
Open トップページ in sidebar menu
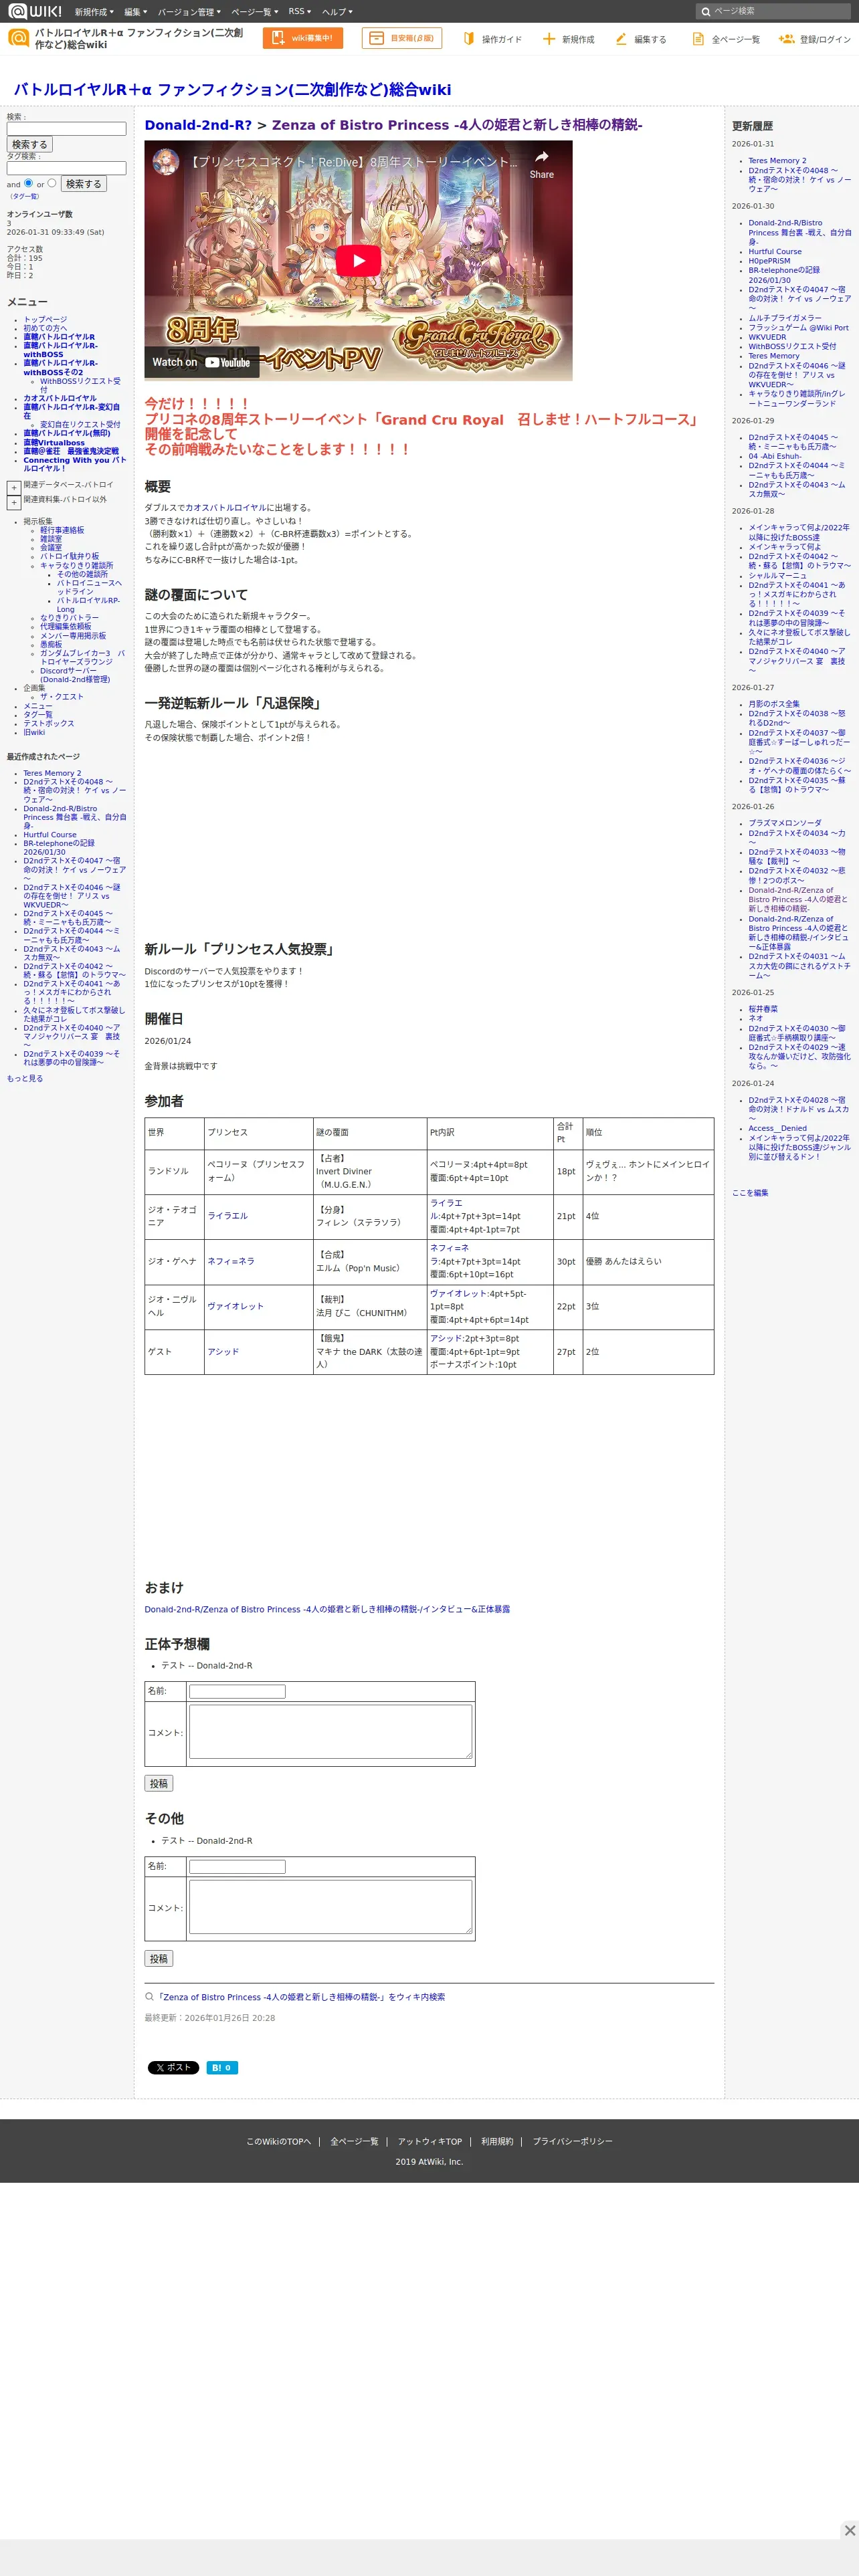click(x=45, y=319)
